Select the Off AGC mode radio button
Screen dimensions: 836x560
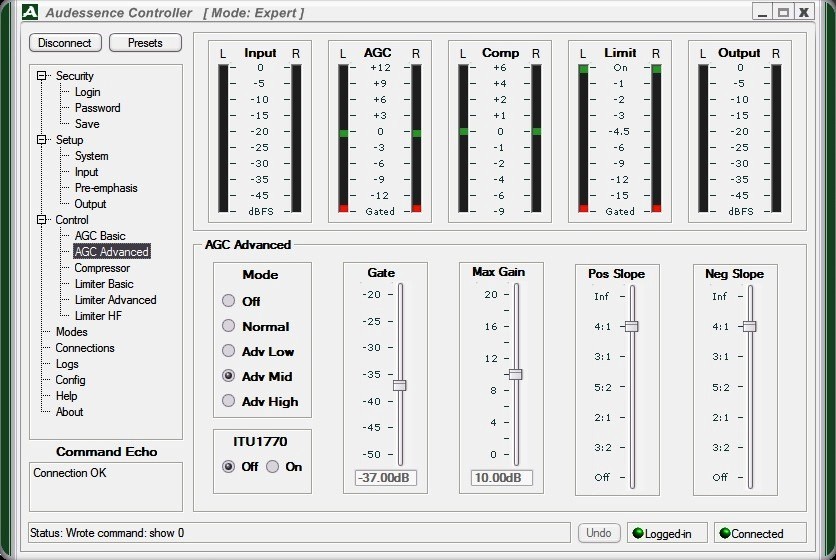228,301
